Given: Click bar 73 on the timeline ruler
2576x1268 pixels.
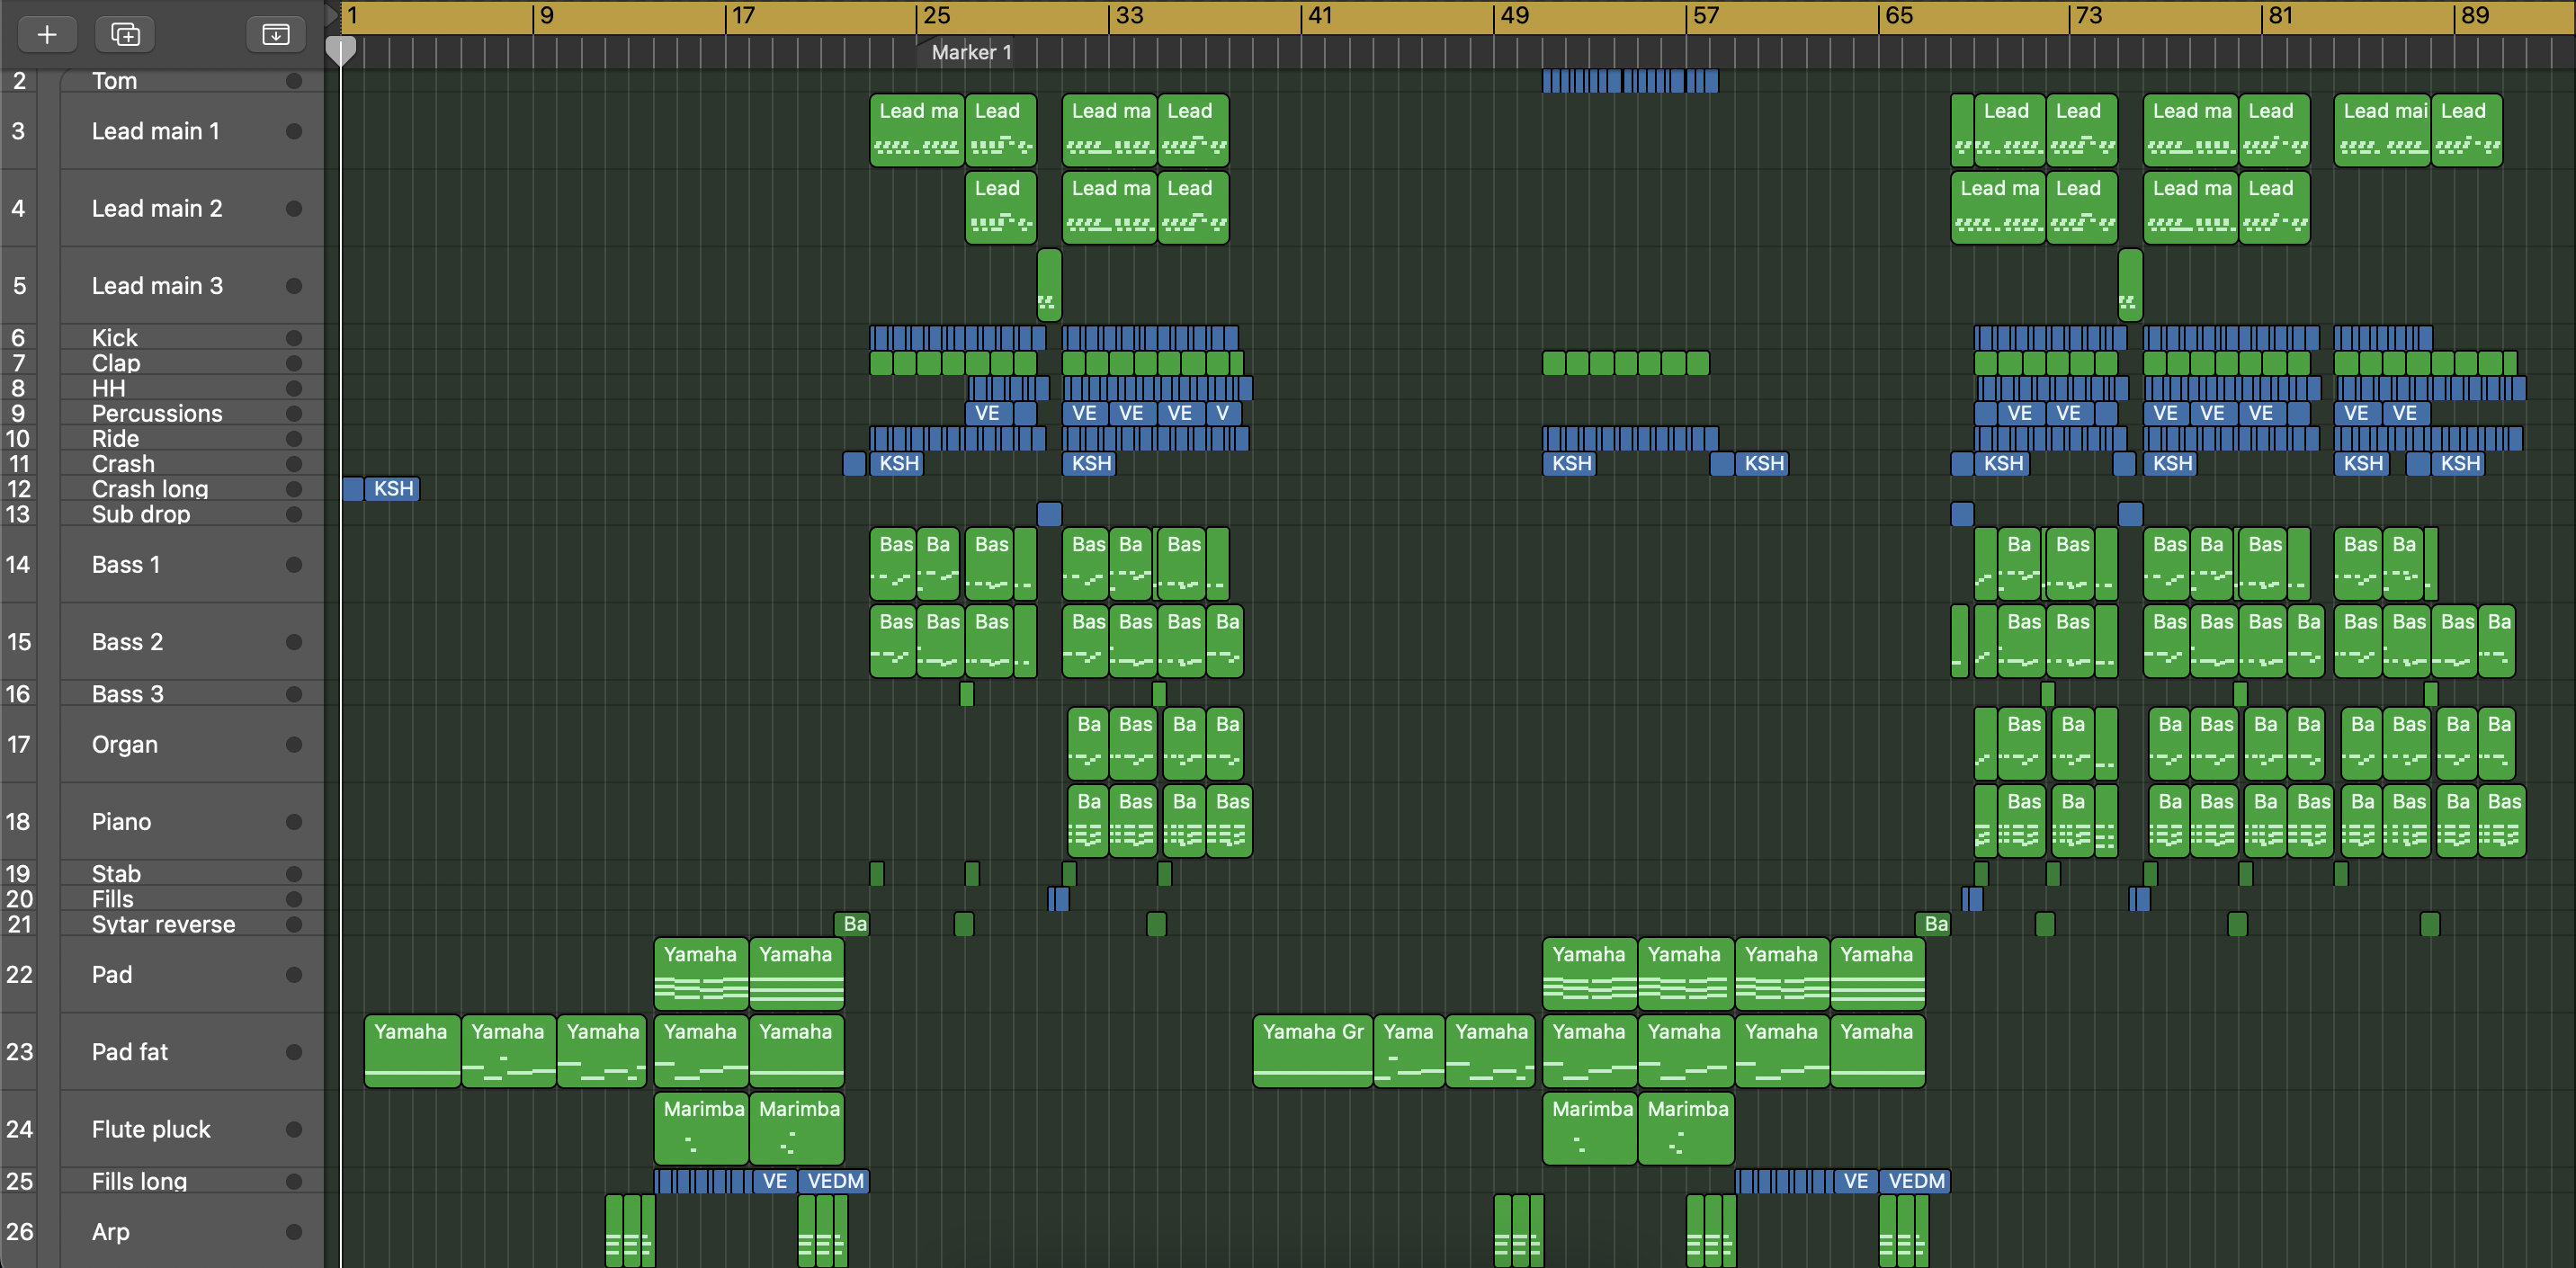Looking at the screenshot, I should (2088, 16).
